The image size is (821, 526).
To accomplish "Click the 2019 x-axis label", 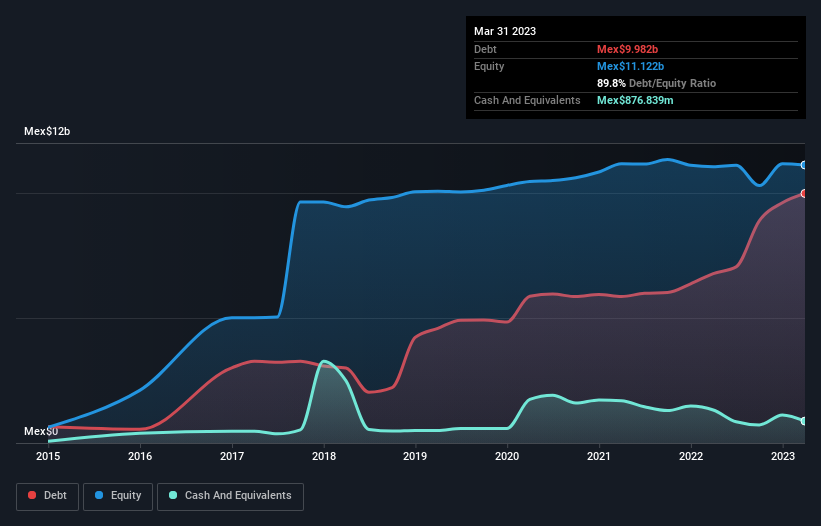I will point(415,456).
